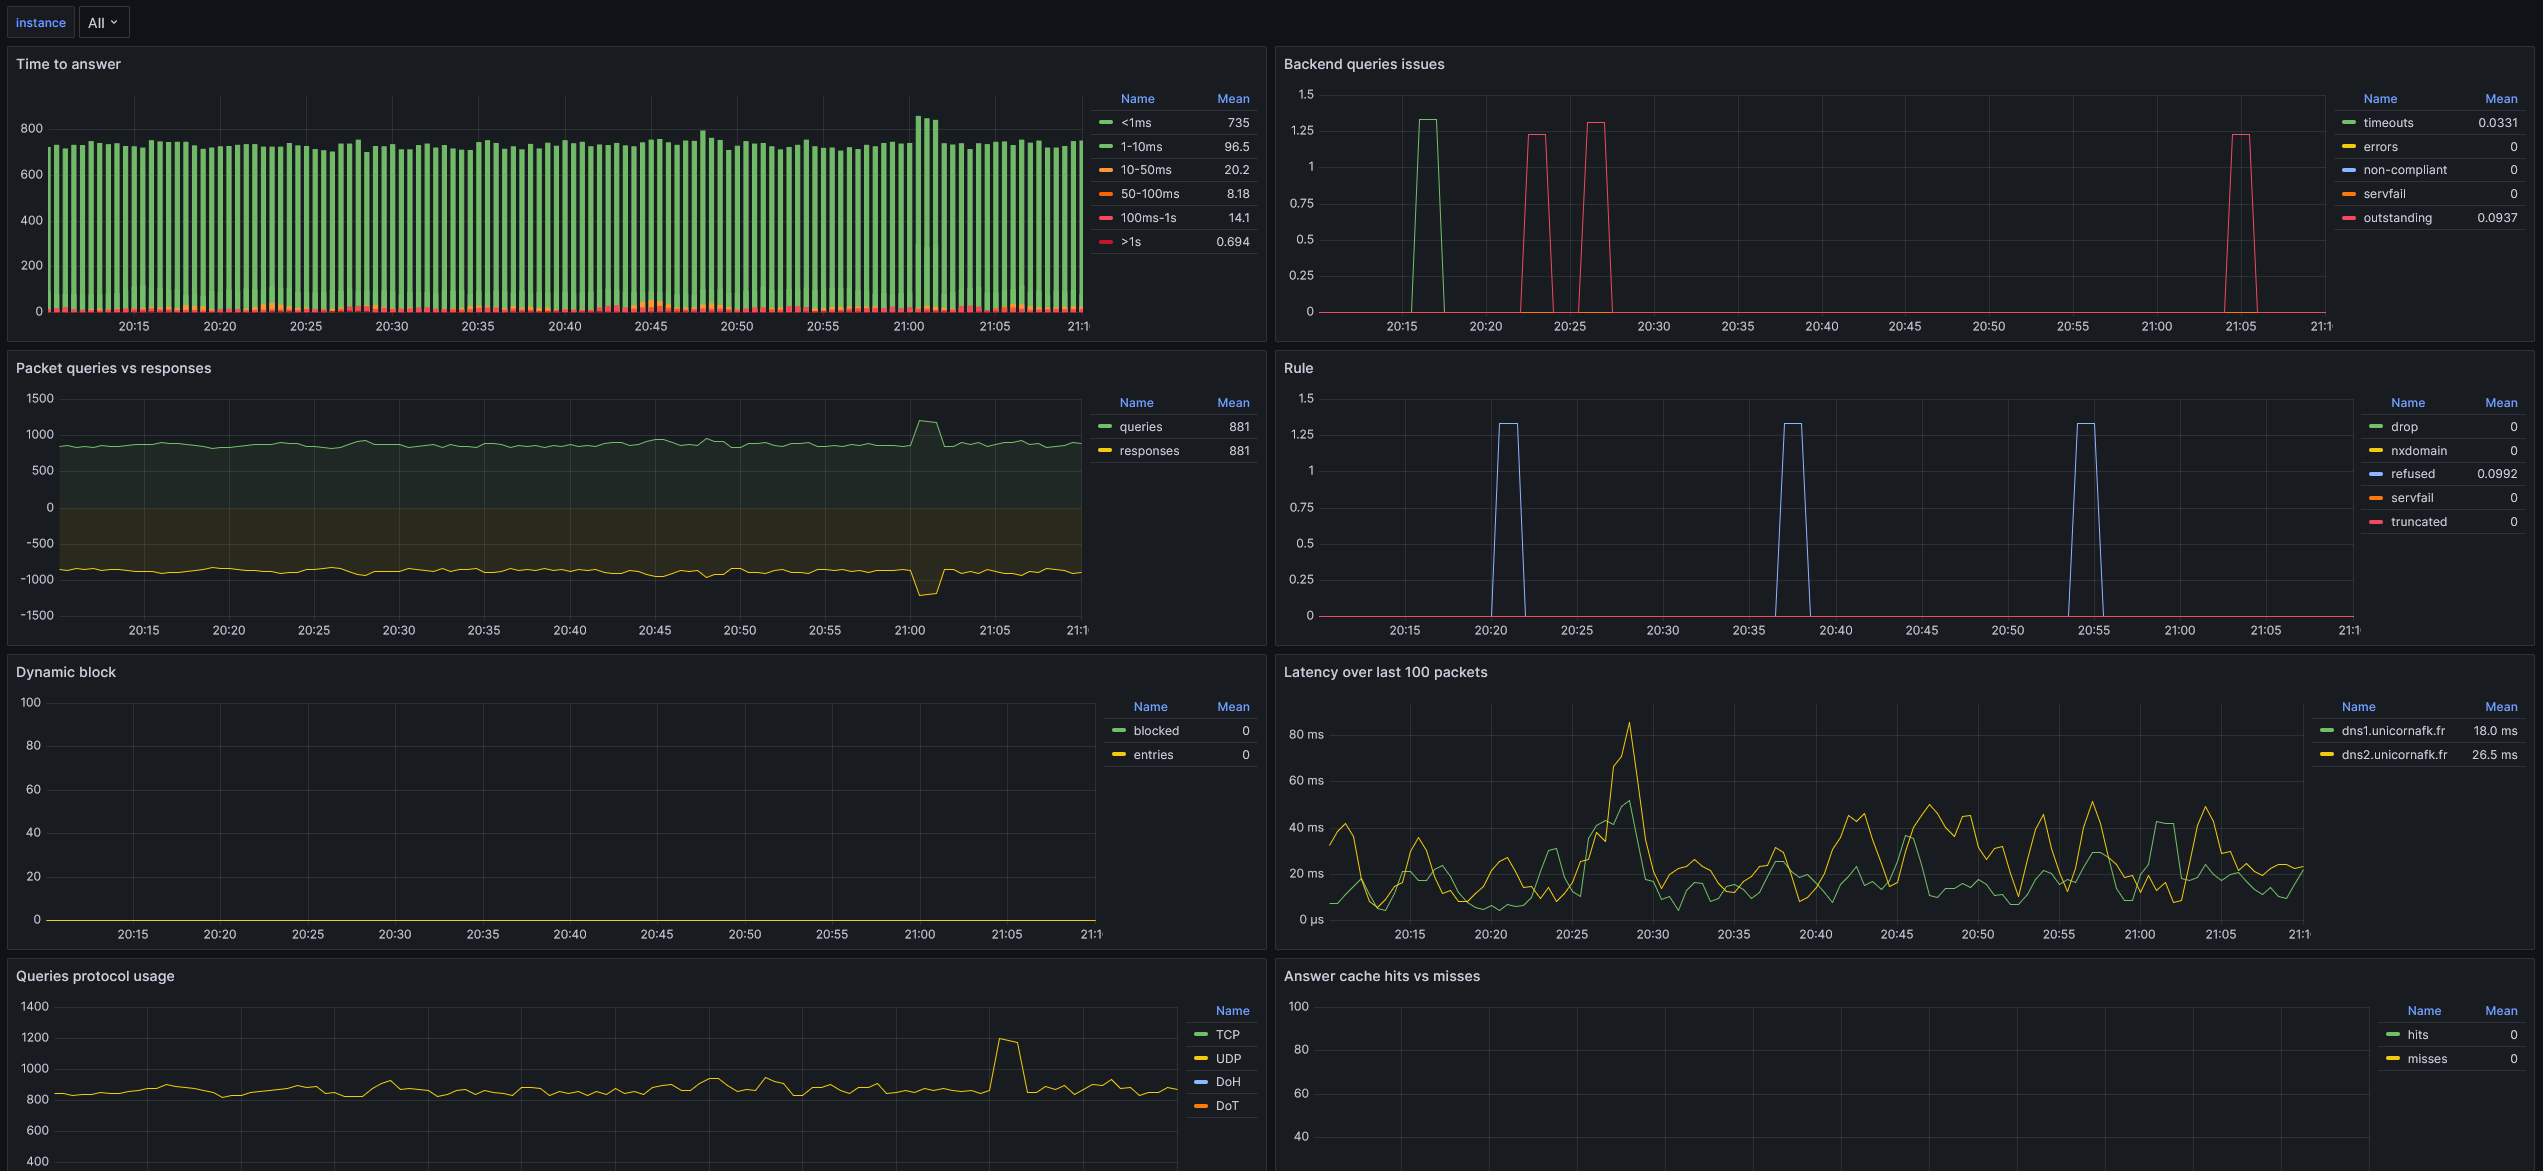Toggle the >1s legend series
Viewport: 2543px width, 1171px height.
(1131, 242)
